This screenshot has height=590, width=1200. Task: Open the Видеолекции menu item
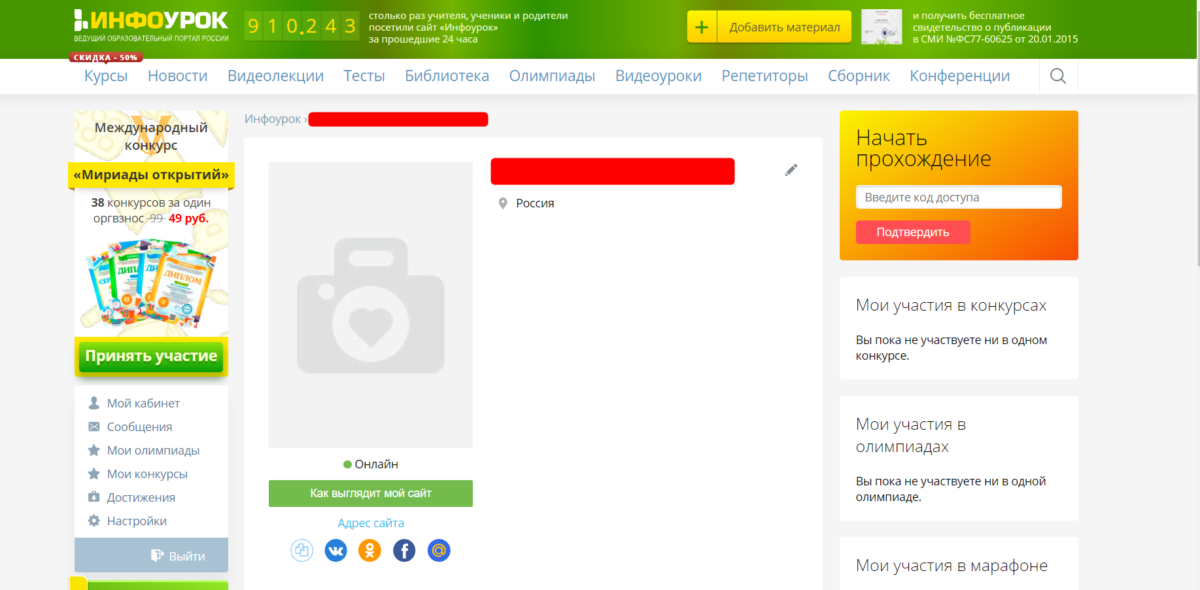[276, 76]
